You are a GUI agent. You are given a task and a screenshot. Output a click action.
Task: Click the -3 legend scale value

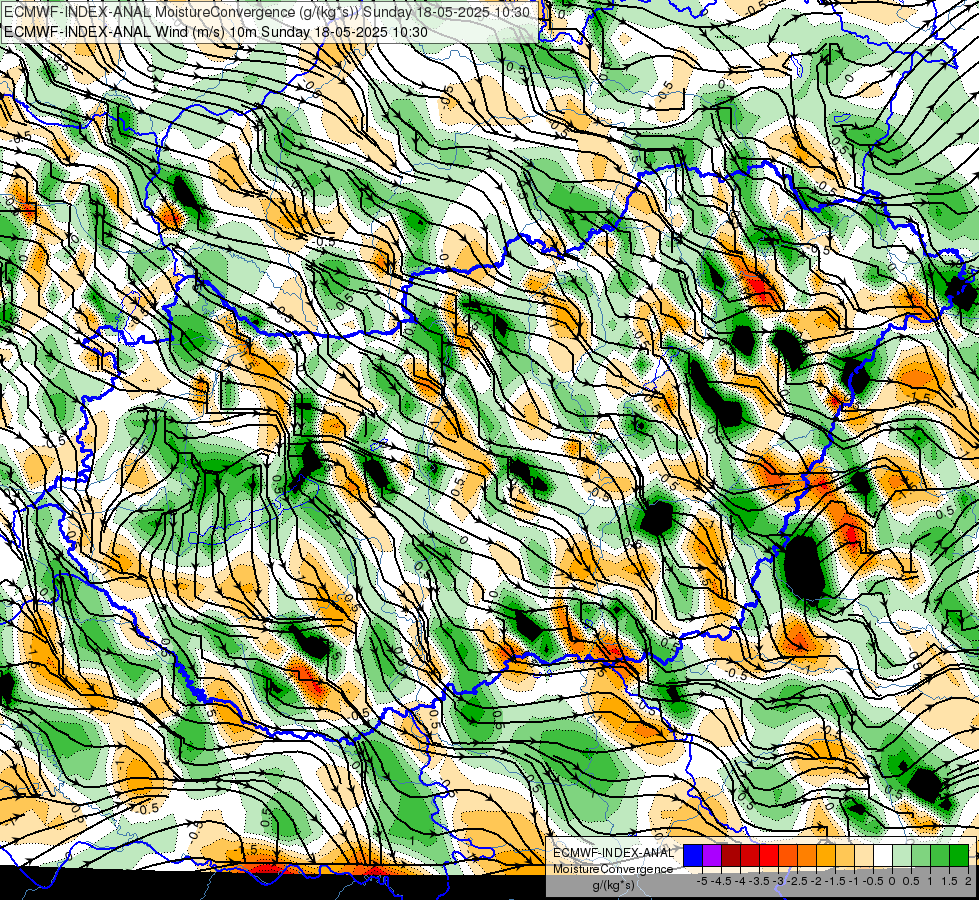click(x=778, y=881)
